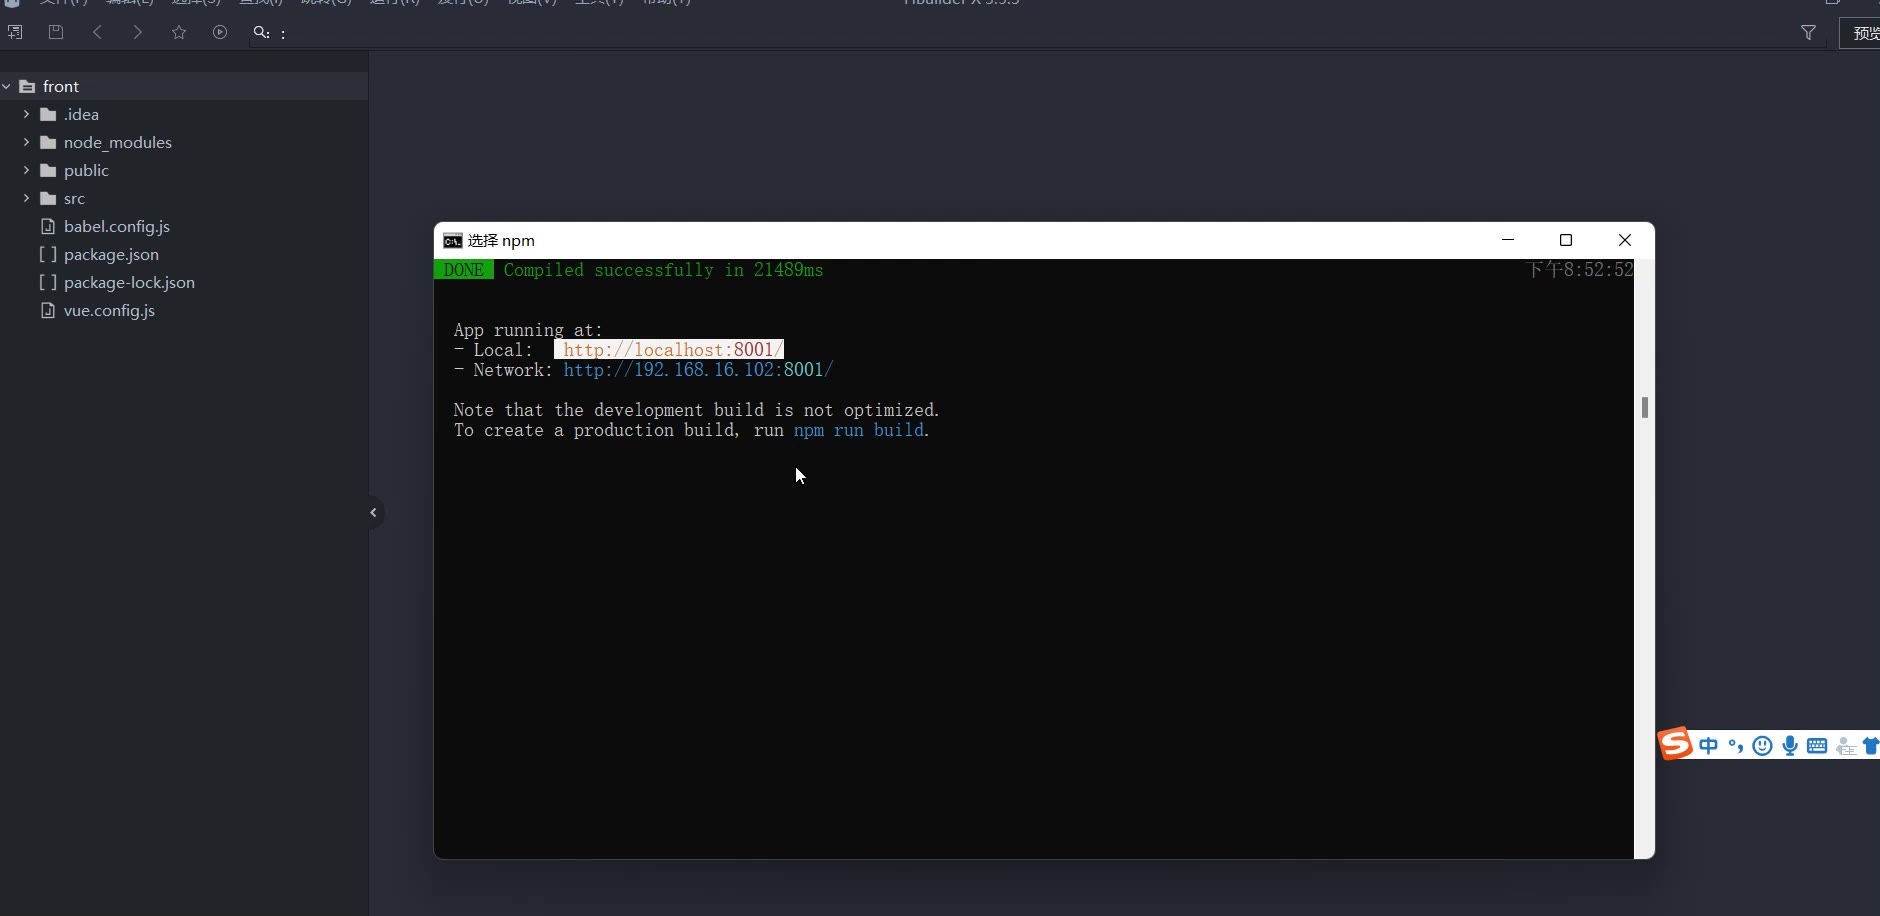This screenshot has width=1880, height=916.
Task: Open the filter funnel icon
Action: [1808, 33]
